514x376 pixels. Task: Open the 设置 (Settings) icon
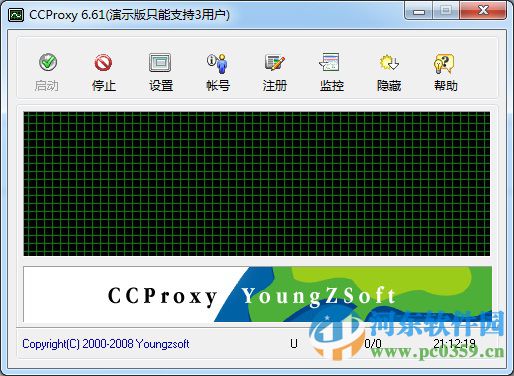[160, 62]
